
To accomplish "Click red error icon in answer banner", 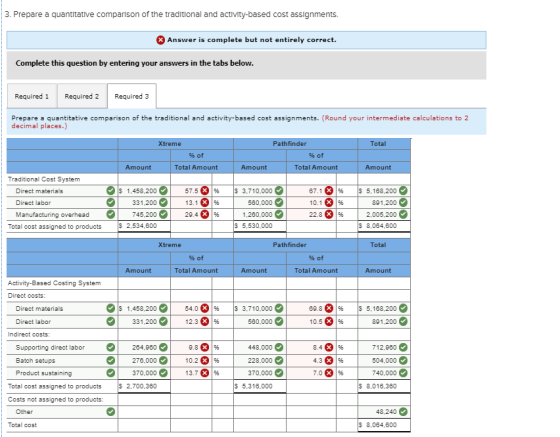I will click(161, 40).
